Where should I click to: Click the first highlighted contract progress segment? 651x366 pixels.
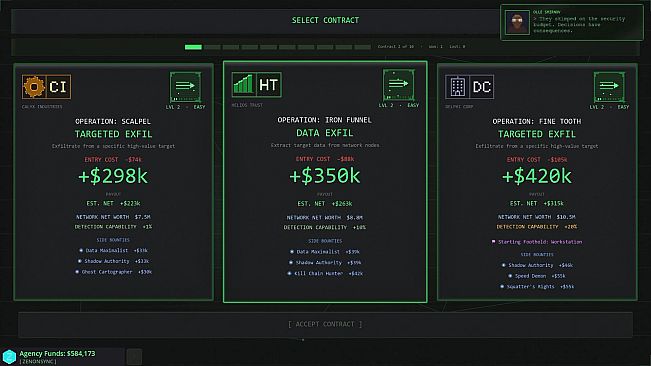click(x=193, y=47)
